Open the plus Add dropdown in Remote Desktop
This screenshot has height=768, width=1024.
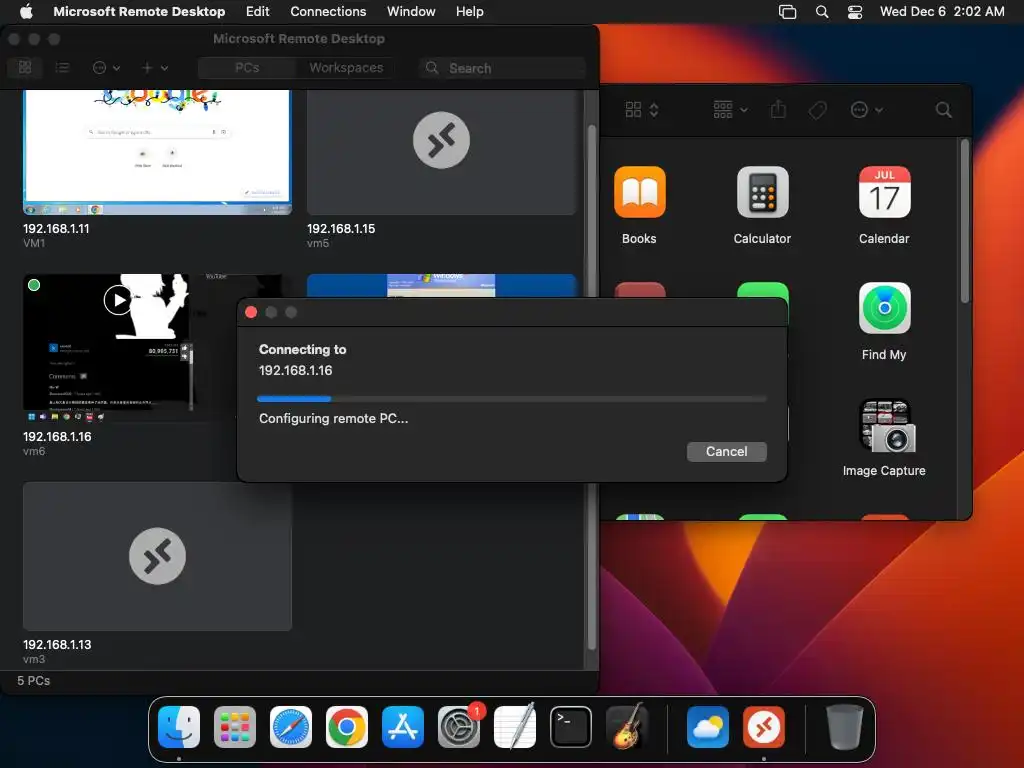coord(155,67)
